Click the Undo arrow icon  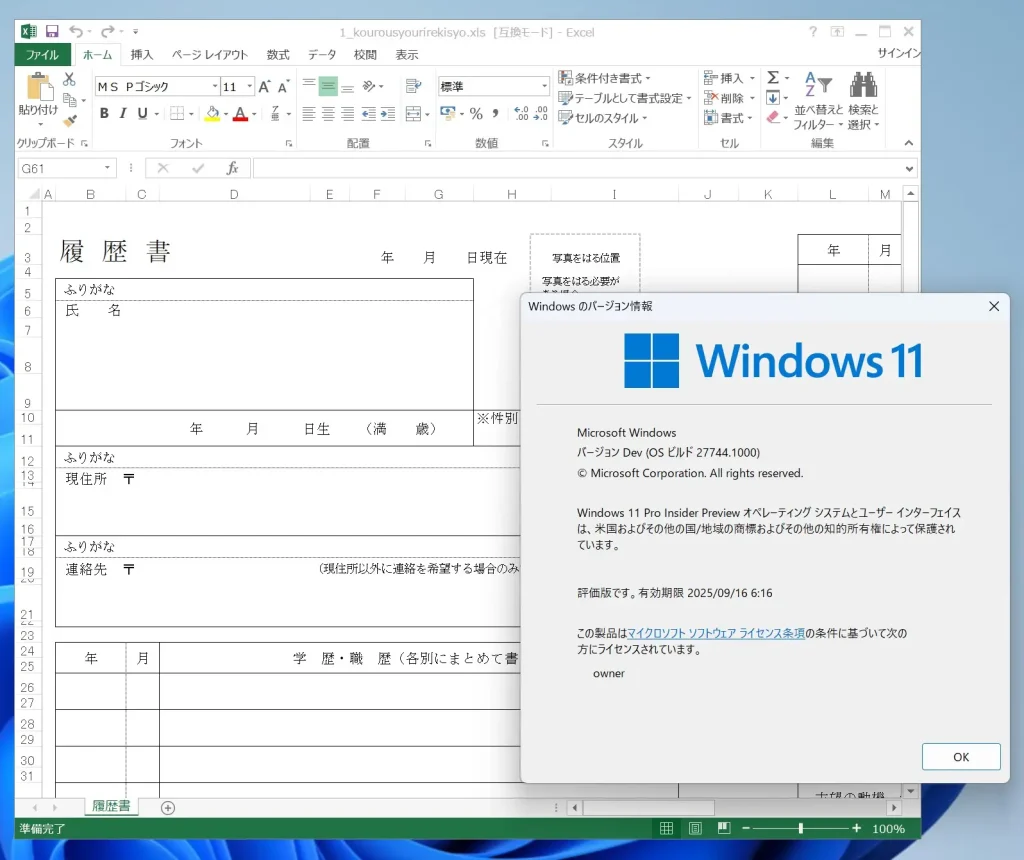(76, 31)
